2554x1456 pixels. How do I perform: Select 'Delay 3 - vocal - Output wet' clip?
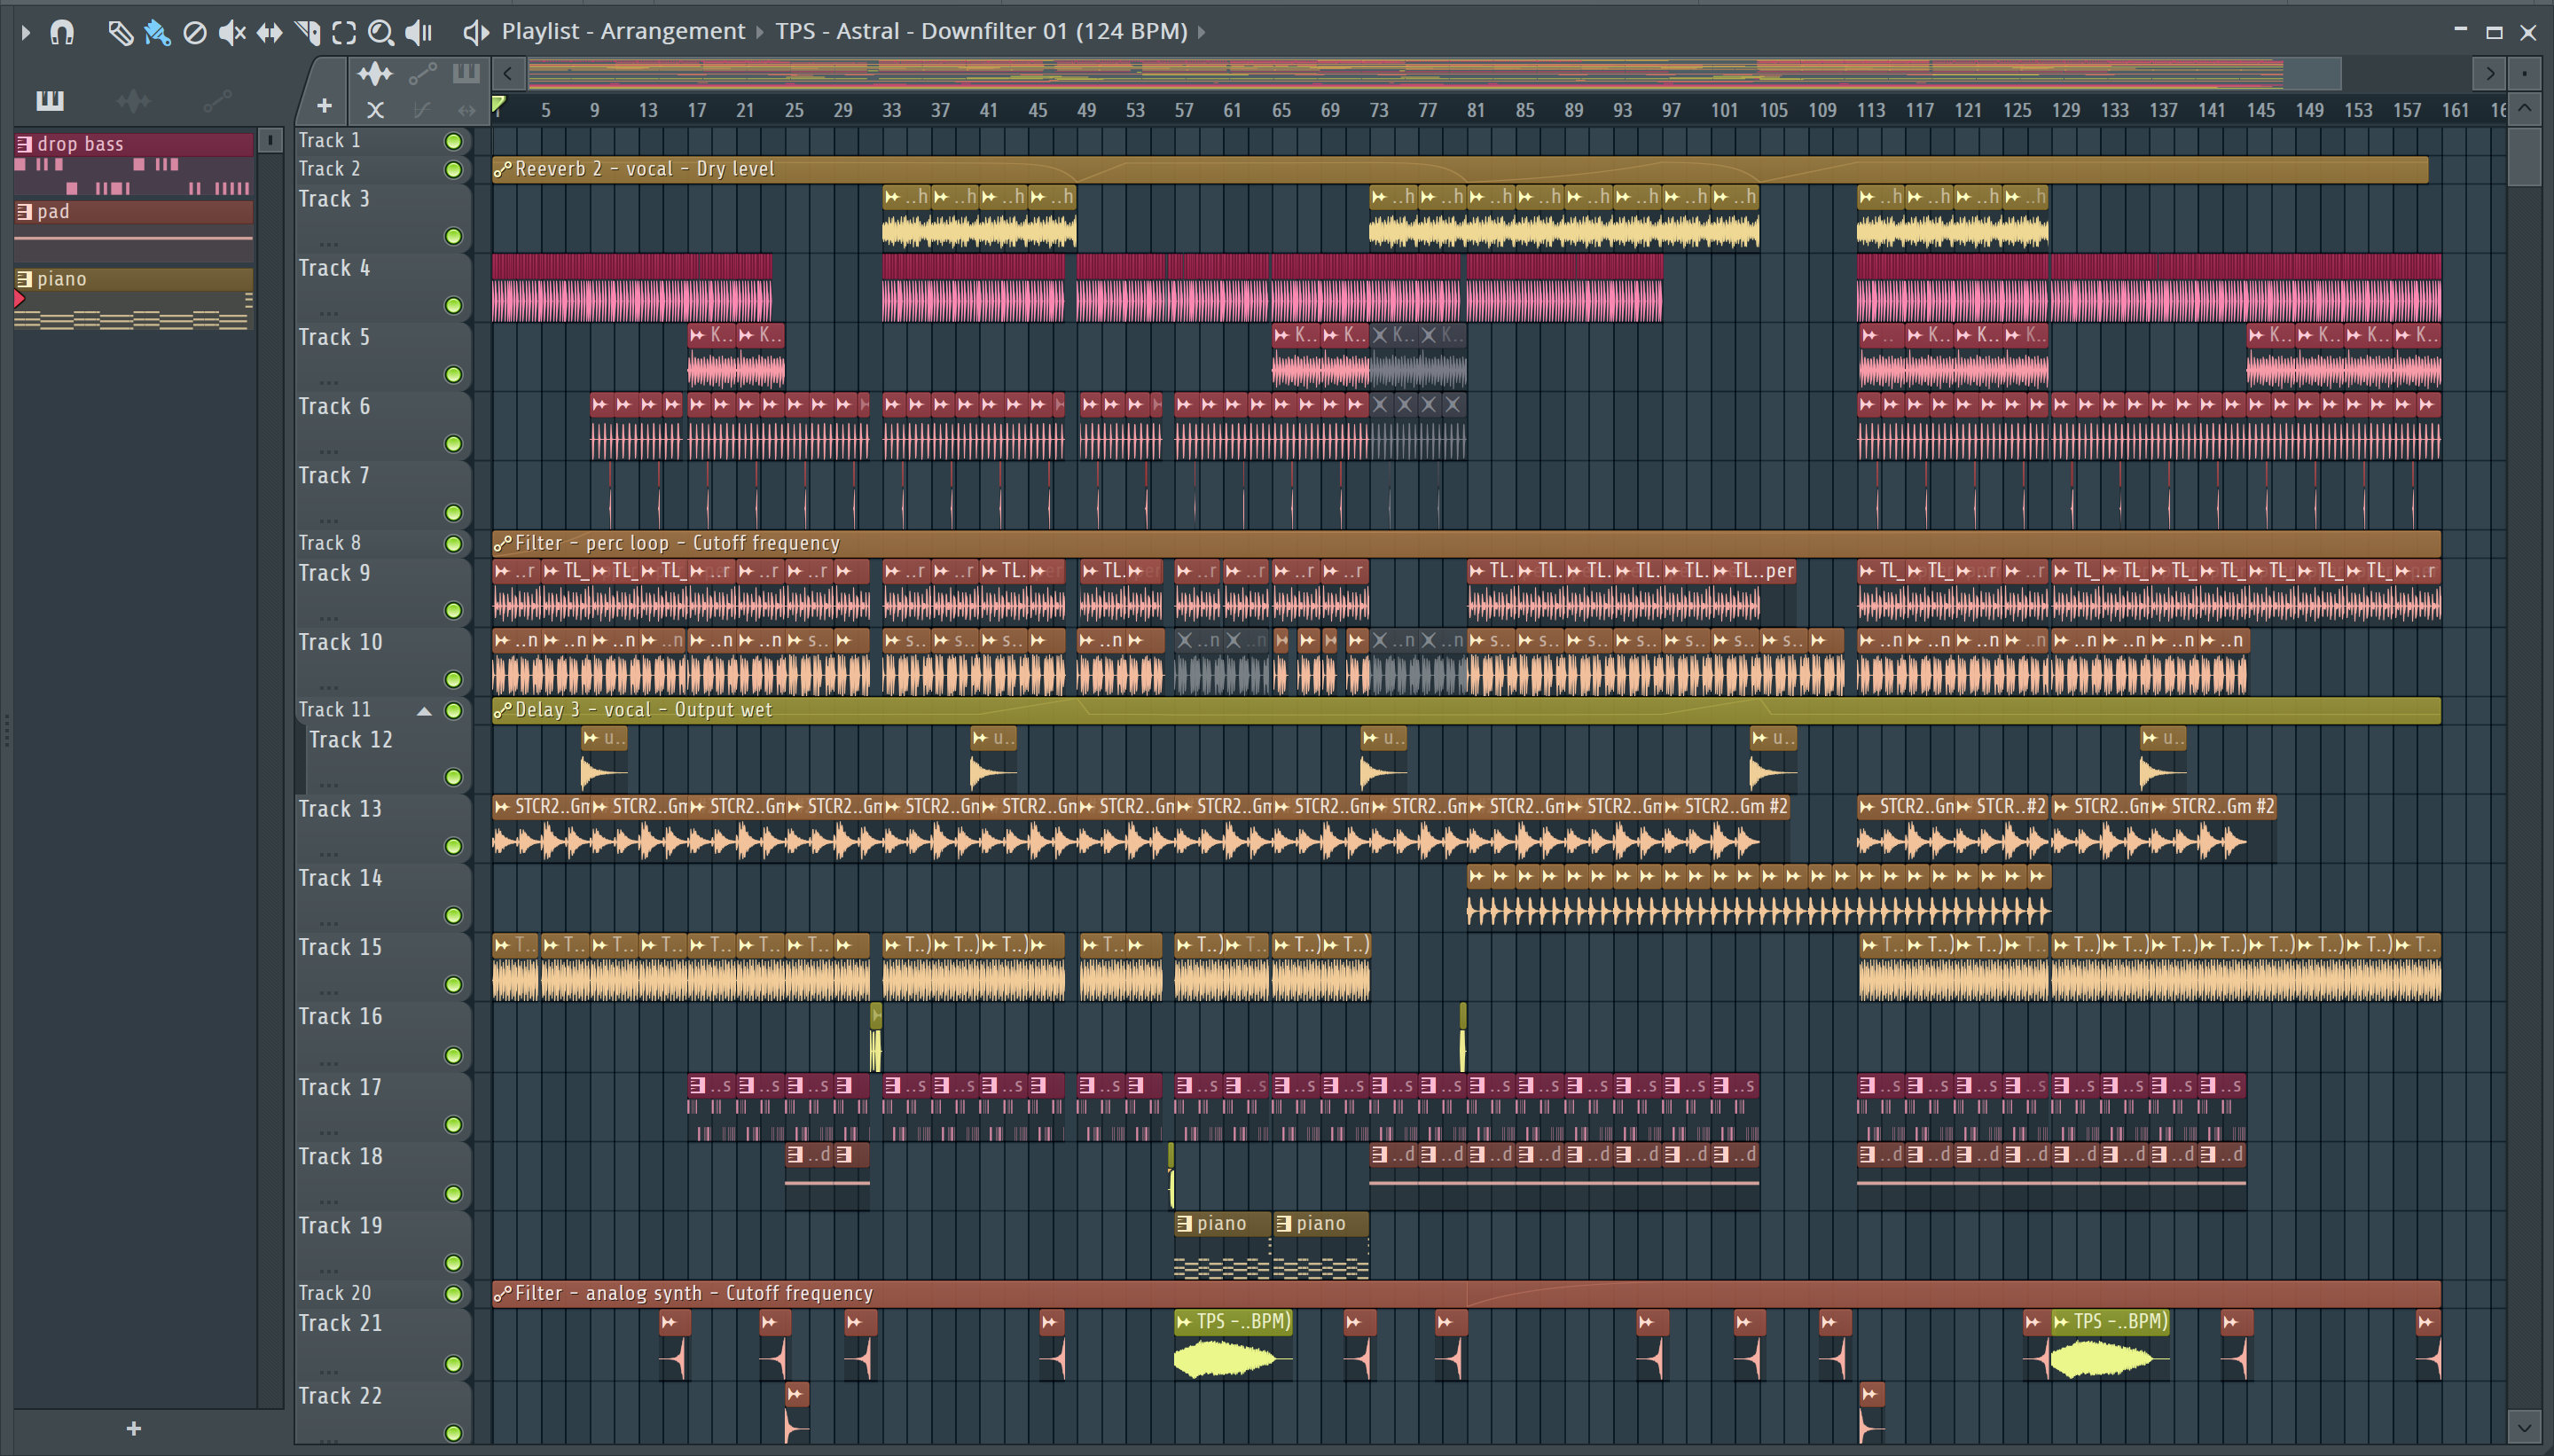pyautogui.click(x=1466, y=709)
